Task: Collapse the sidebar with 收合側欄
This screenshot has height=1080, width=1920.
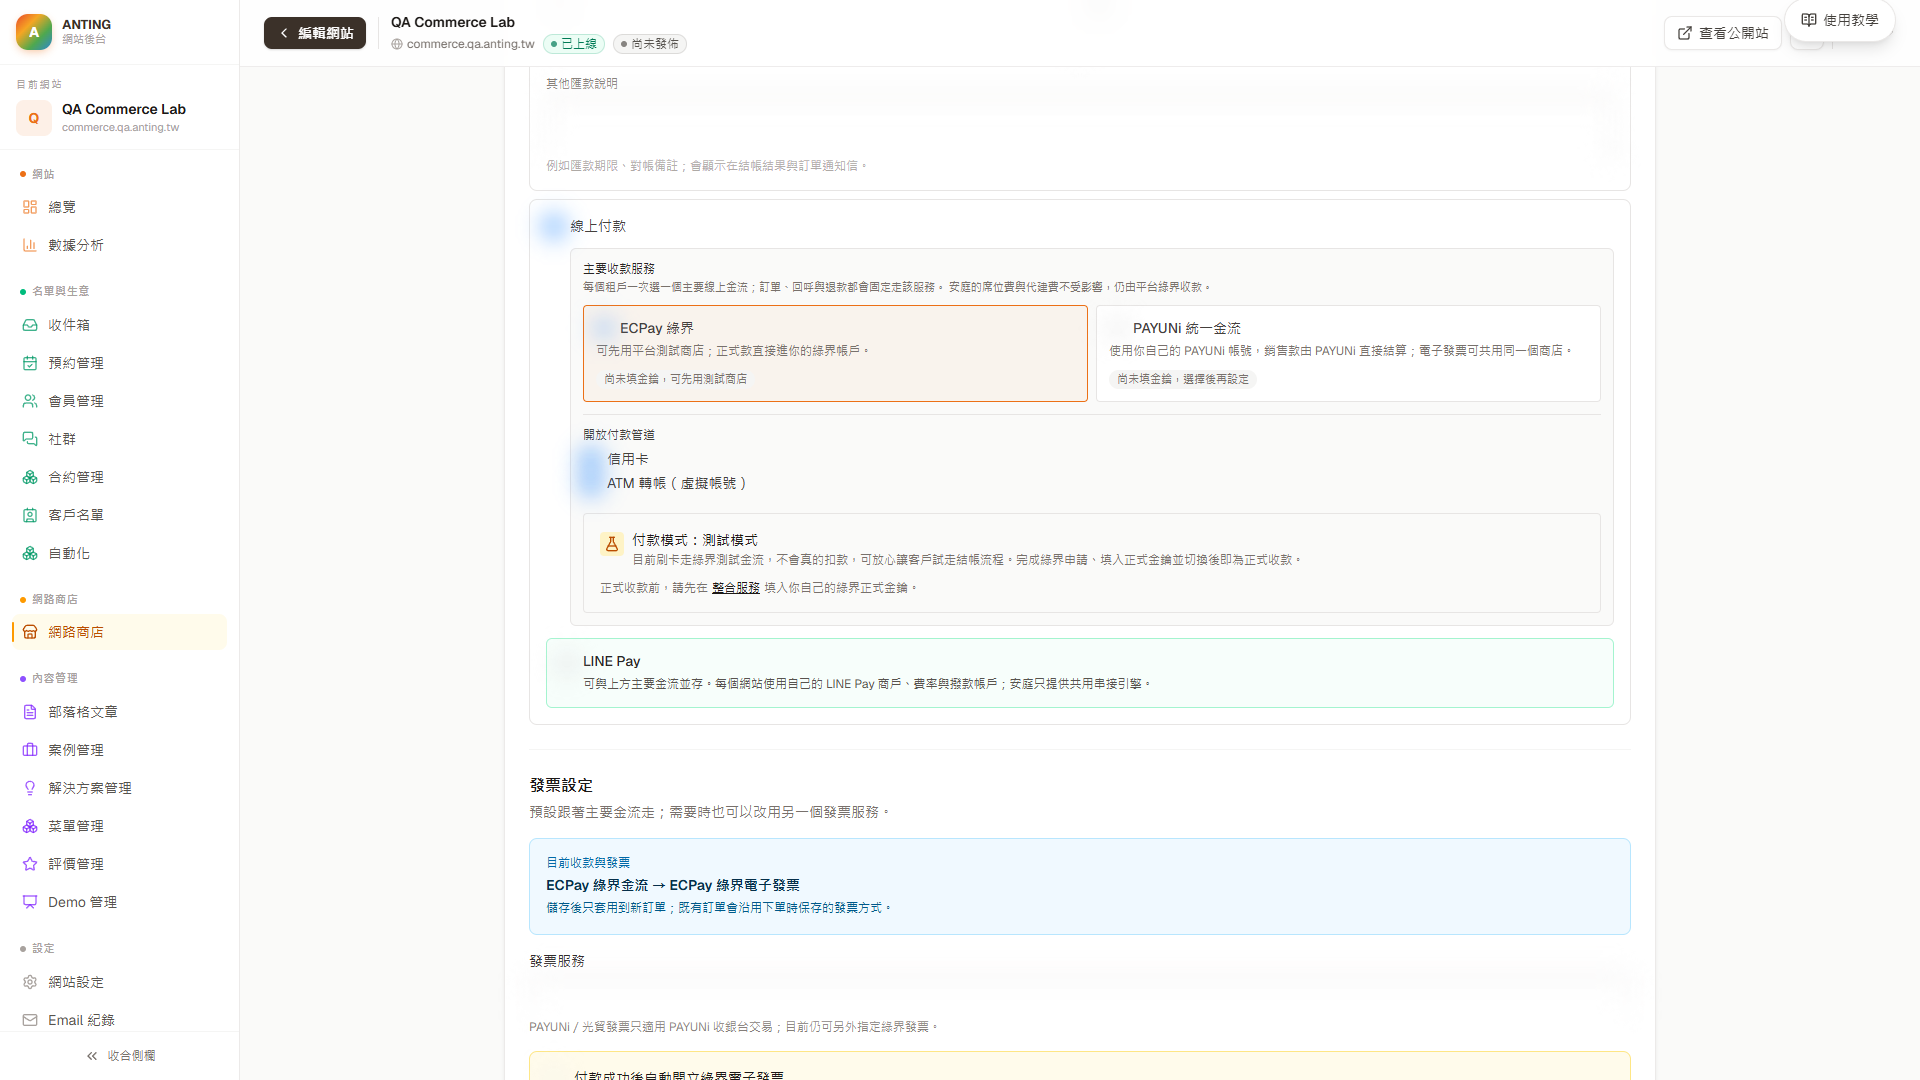Action: click(120, 1056)
